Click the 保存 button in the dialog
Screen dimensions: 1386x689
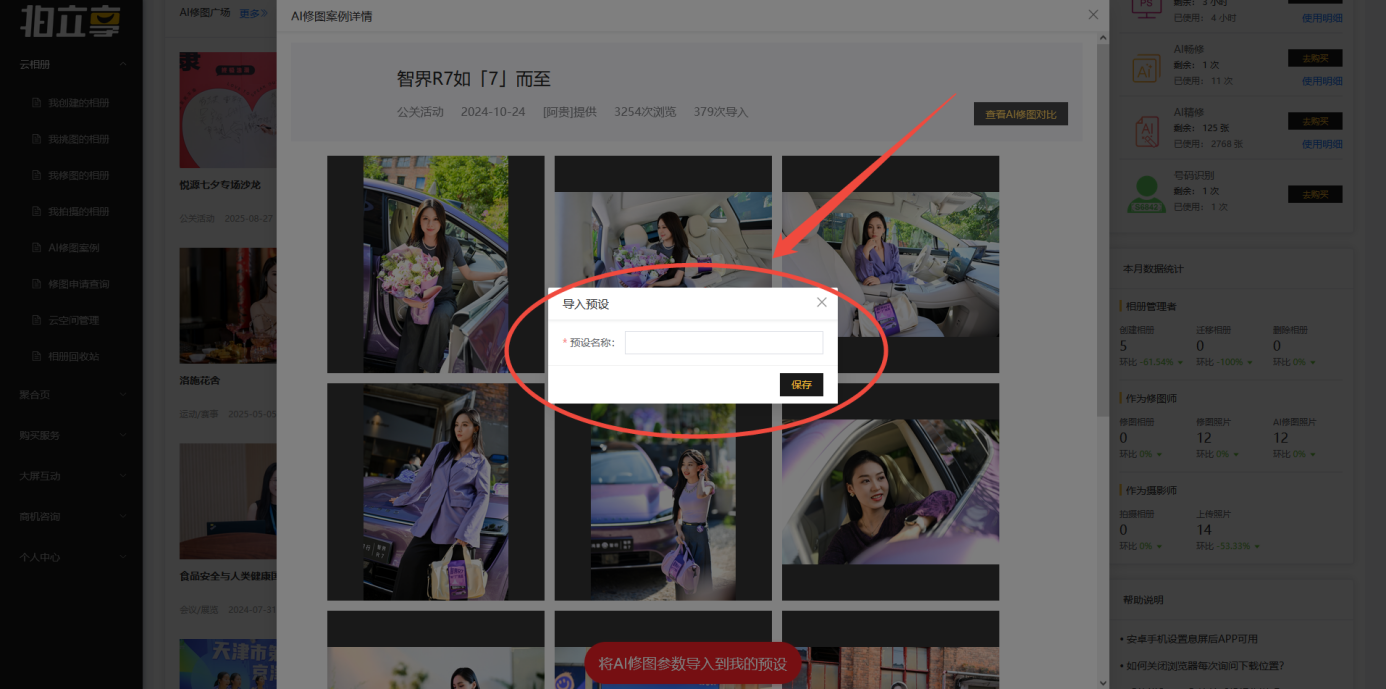tap(801, 384)
